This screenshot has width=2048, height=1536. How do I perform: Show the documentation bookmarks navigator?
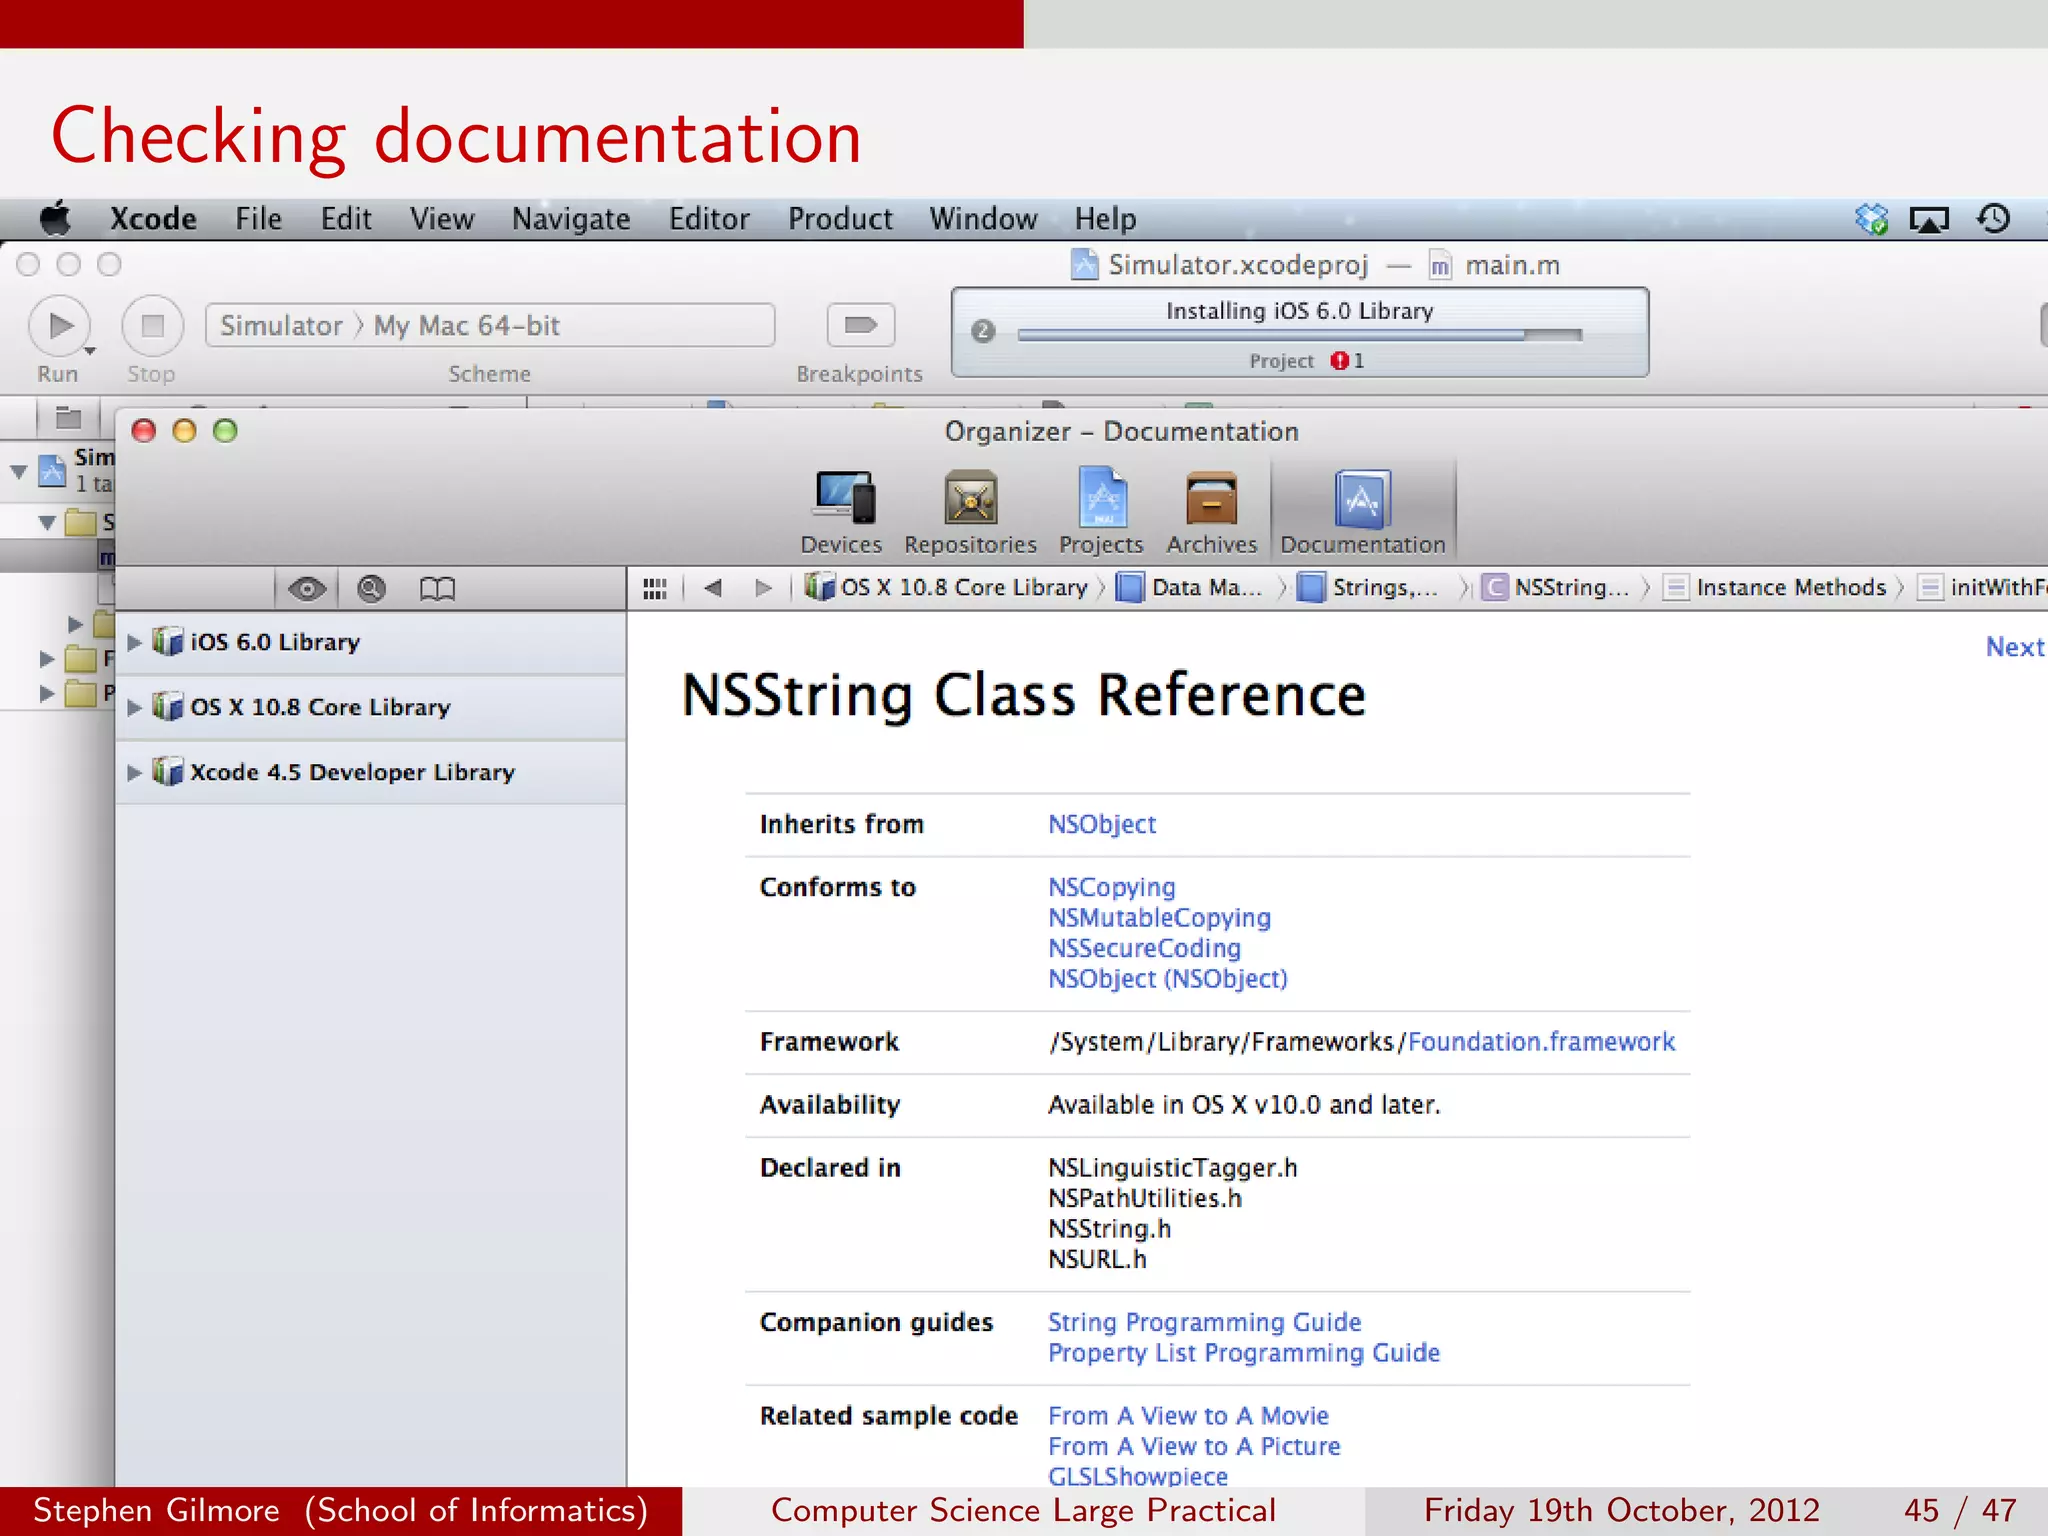click(x=437, y=589)
